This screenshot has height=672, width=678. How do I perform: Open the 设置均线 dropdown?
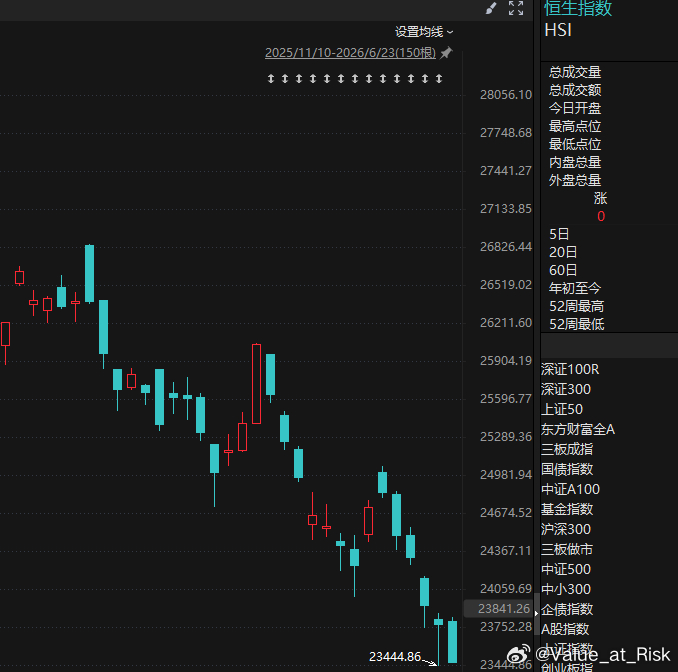coord(424,32)
